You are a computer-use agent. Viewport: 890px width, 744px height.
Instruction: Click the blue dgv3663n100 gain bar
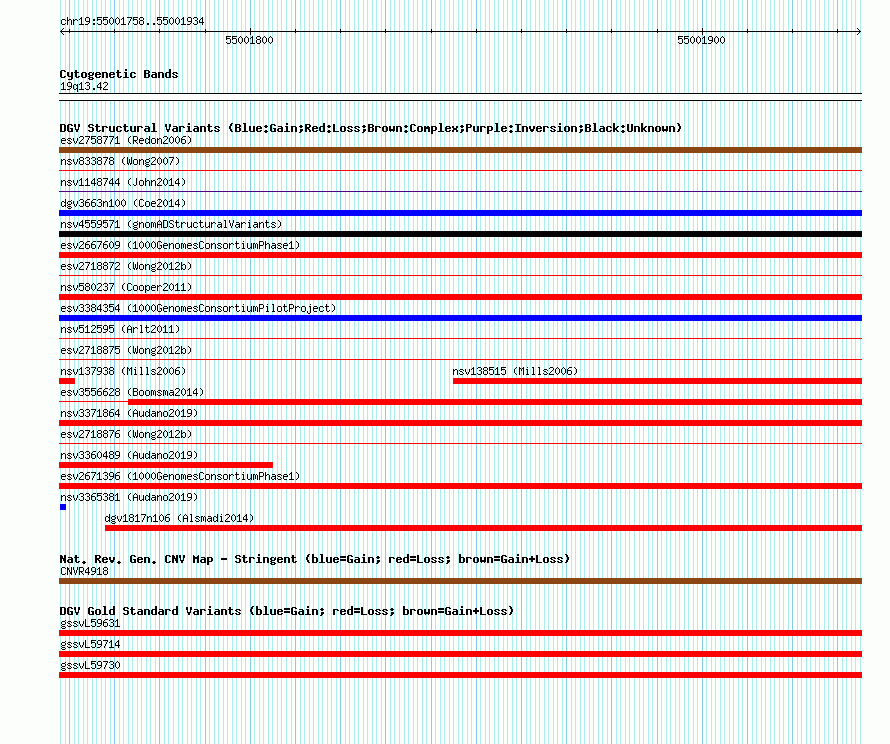pos(460,213)
